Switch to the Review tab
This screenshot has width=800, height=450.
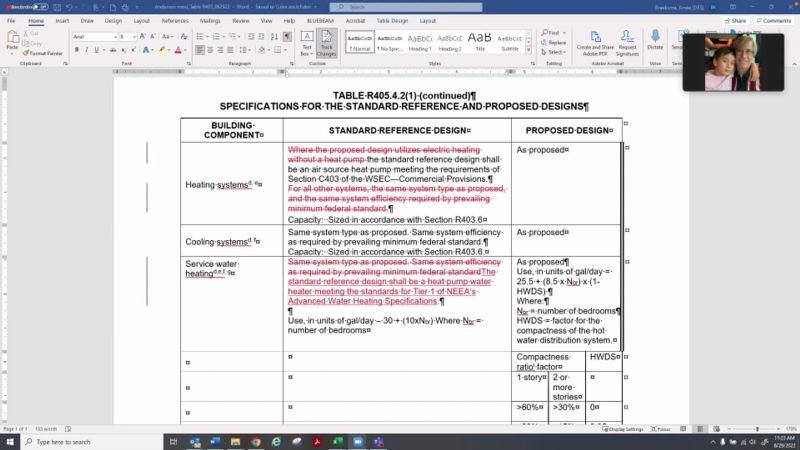243,20
